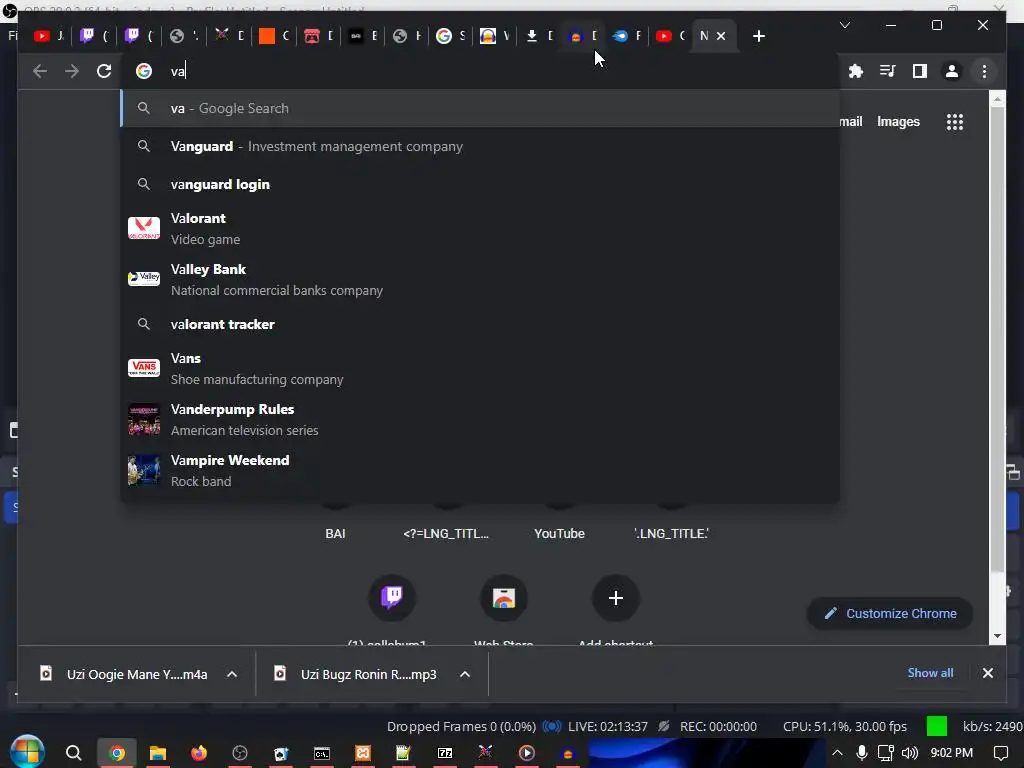Reload the current Chrome page
This screenshot has height=768, width=1024.
[x=104, y=71]
